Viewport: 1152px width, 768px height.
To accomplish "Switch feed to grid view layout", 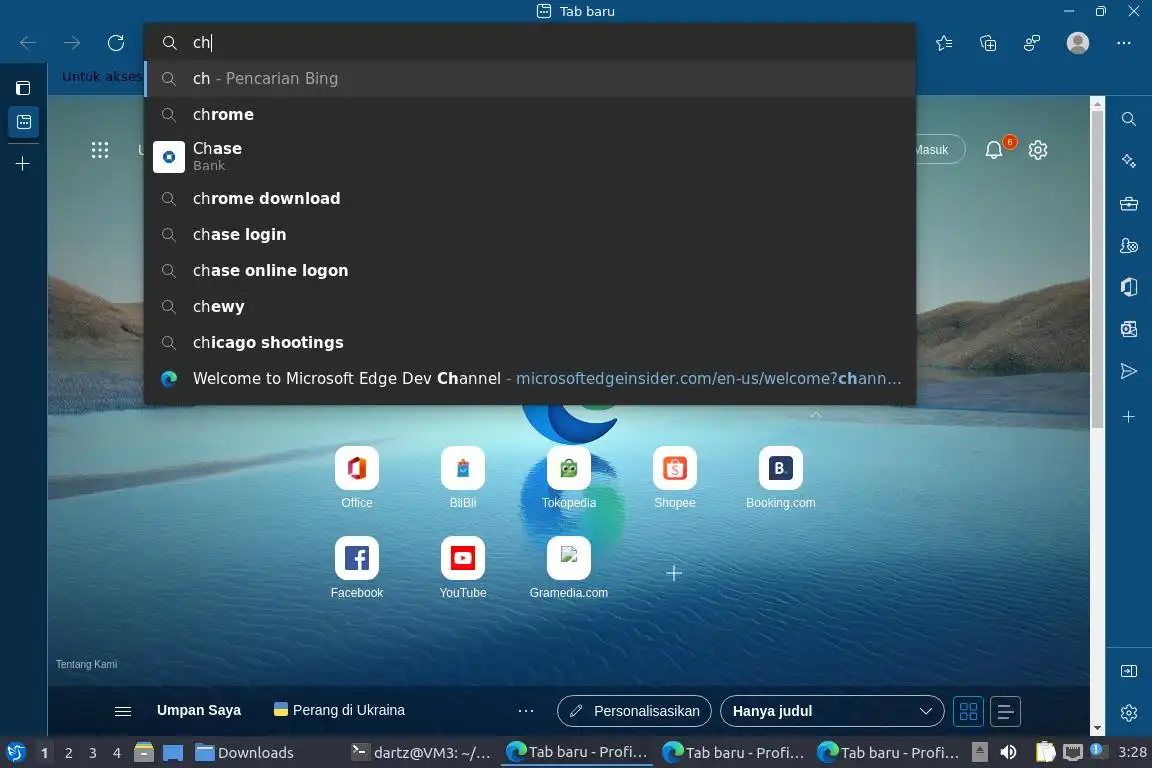I will pos(968,711).
